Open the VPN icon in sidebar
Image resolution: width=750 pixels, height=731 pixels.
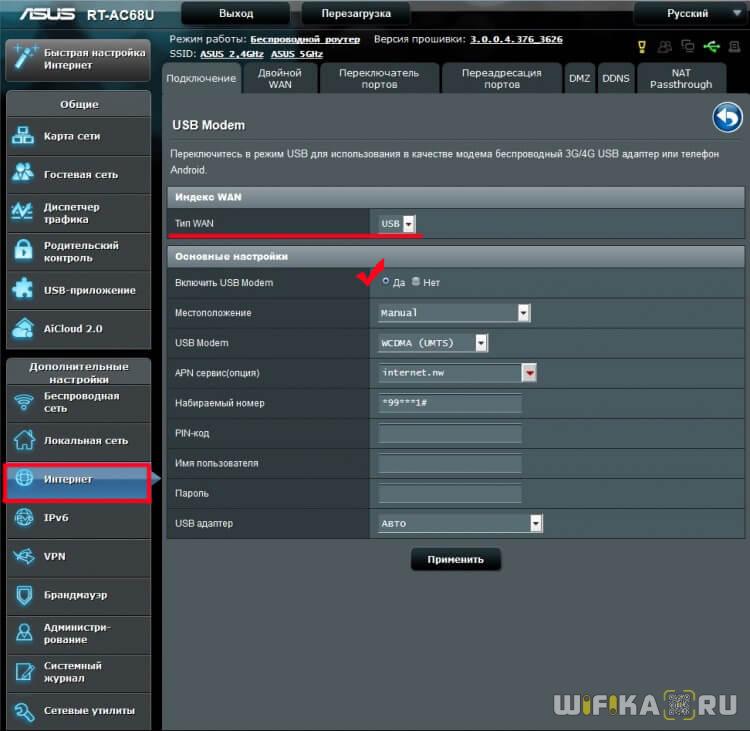(x=24, y=556)
